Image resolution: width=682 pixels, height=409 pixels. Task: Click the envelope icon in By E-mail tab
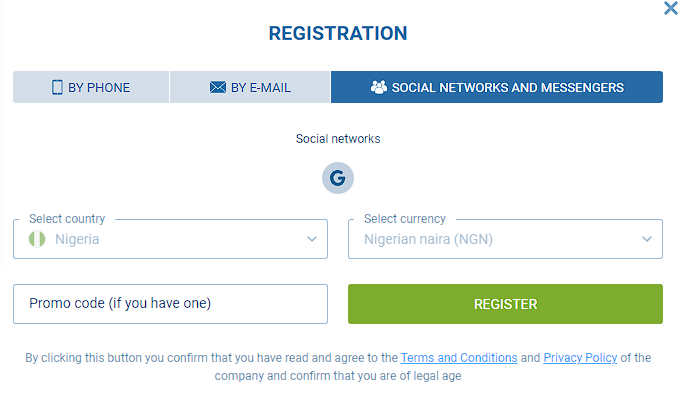(218, 87)
